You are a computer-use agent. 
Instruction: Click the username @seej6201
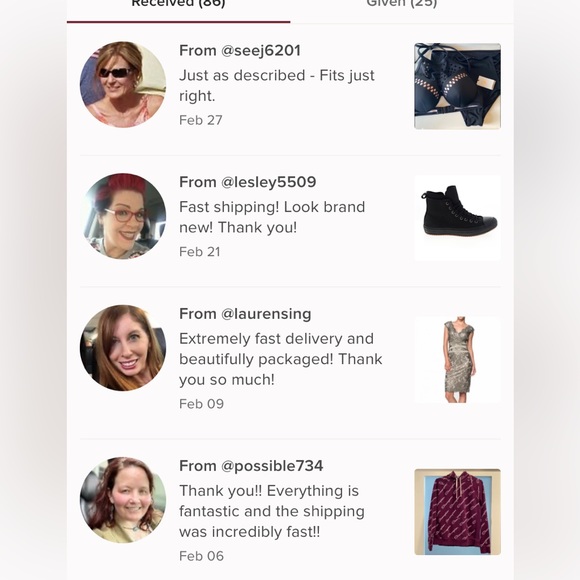pos(260,51)
